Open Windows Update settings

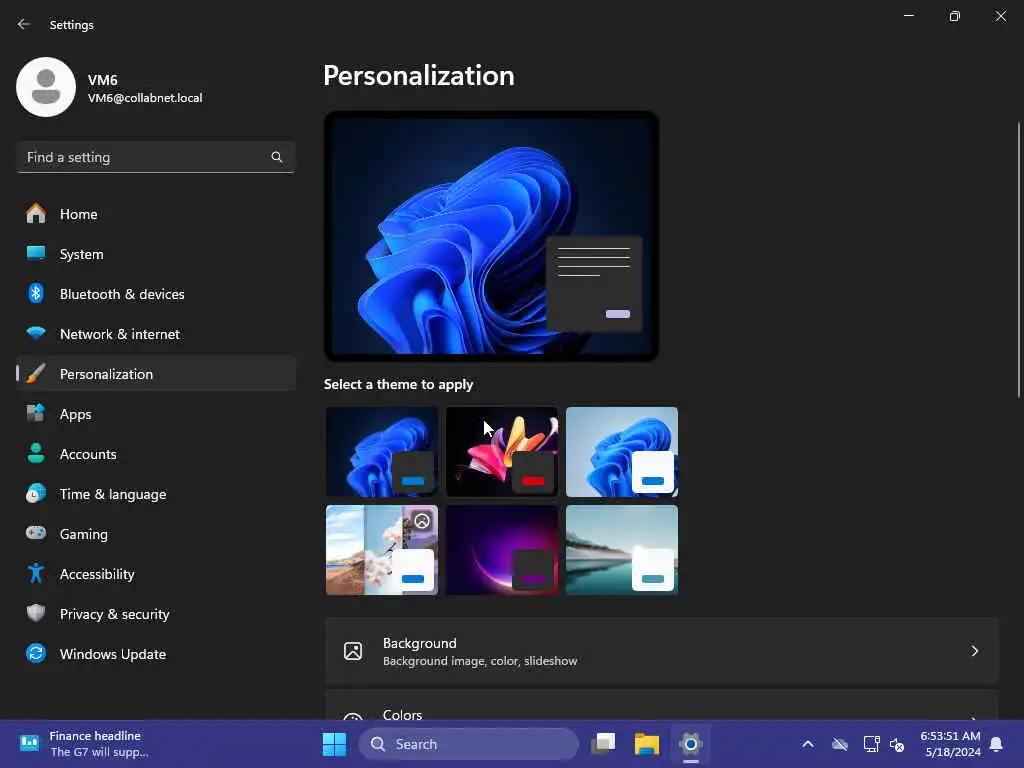pos(156,654)
